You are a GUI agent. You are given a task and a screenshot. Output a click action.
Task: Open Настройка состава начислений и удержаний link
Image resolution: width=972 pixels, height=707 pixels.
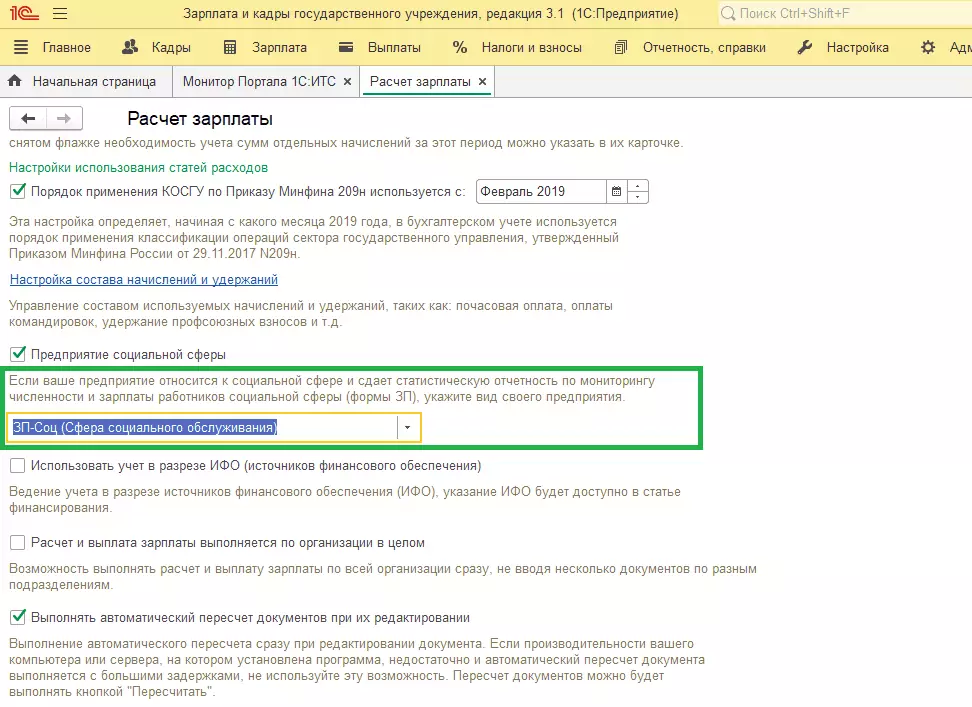(144, 280)
